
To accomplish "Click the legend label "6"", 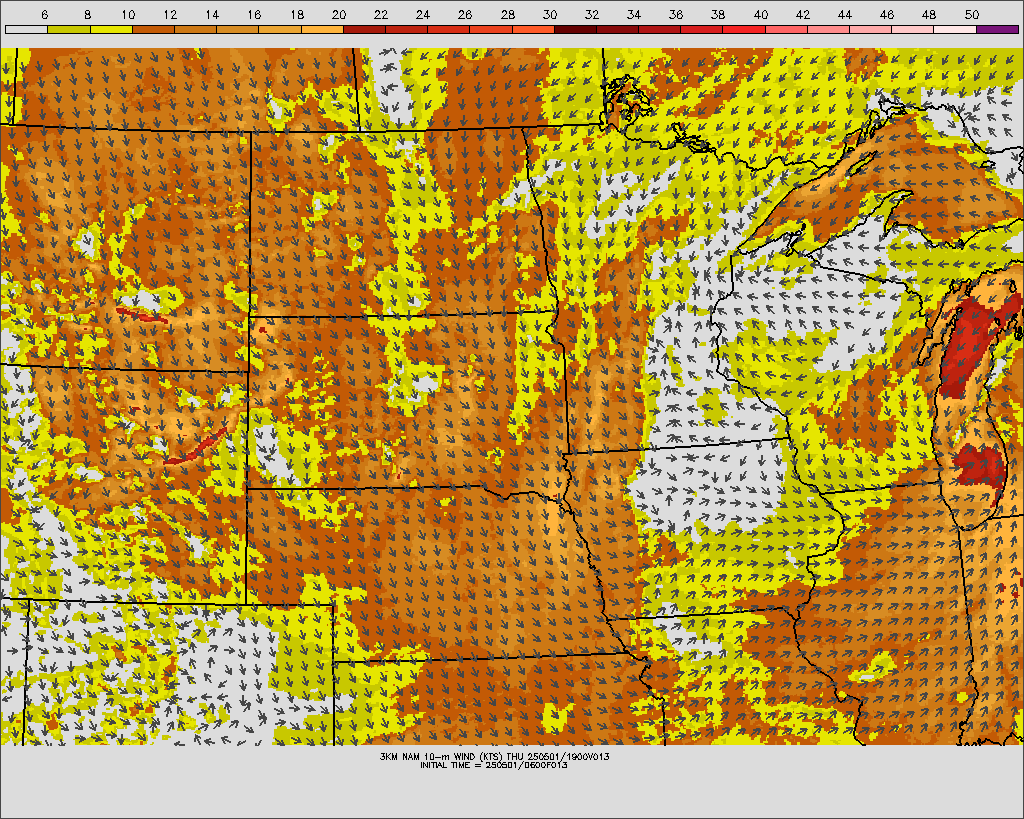I will pyautogui.click(x=44, y=14).
